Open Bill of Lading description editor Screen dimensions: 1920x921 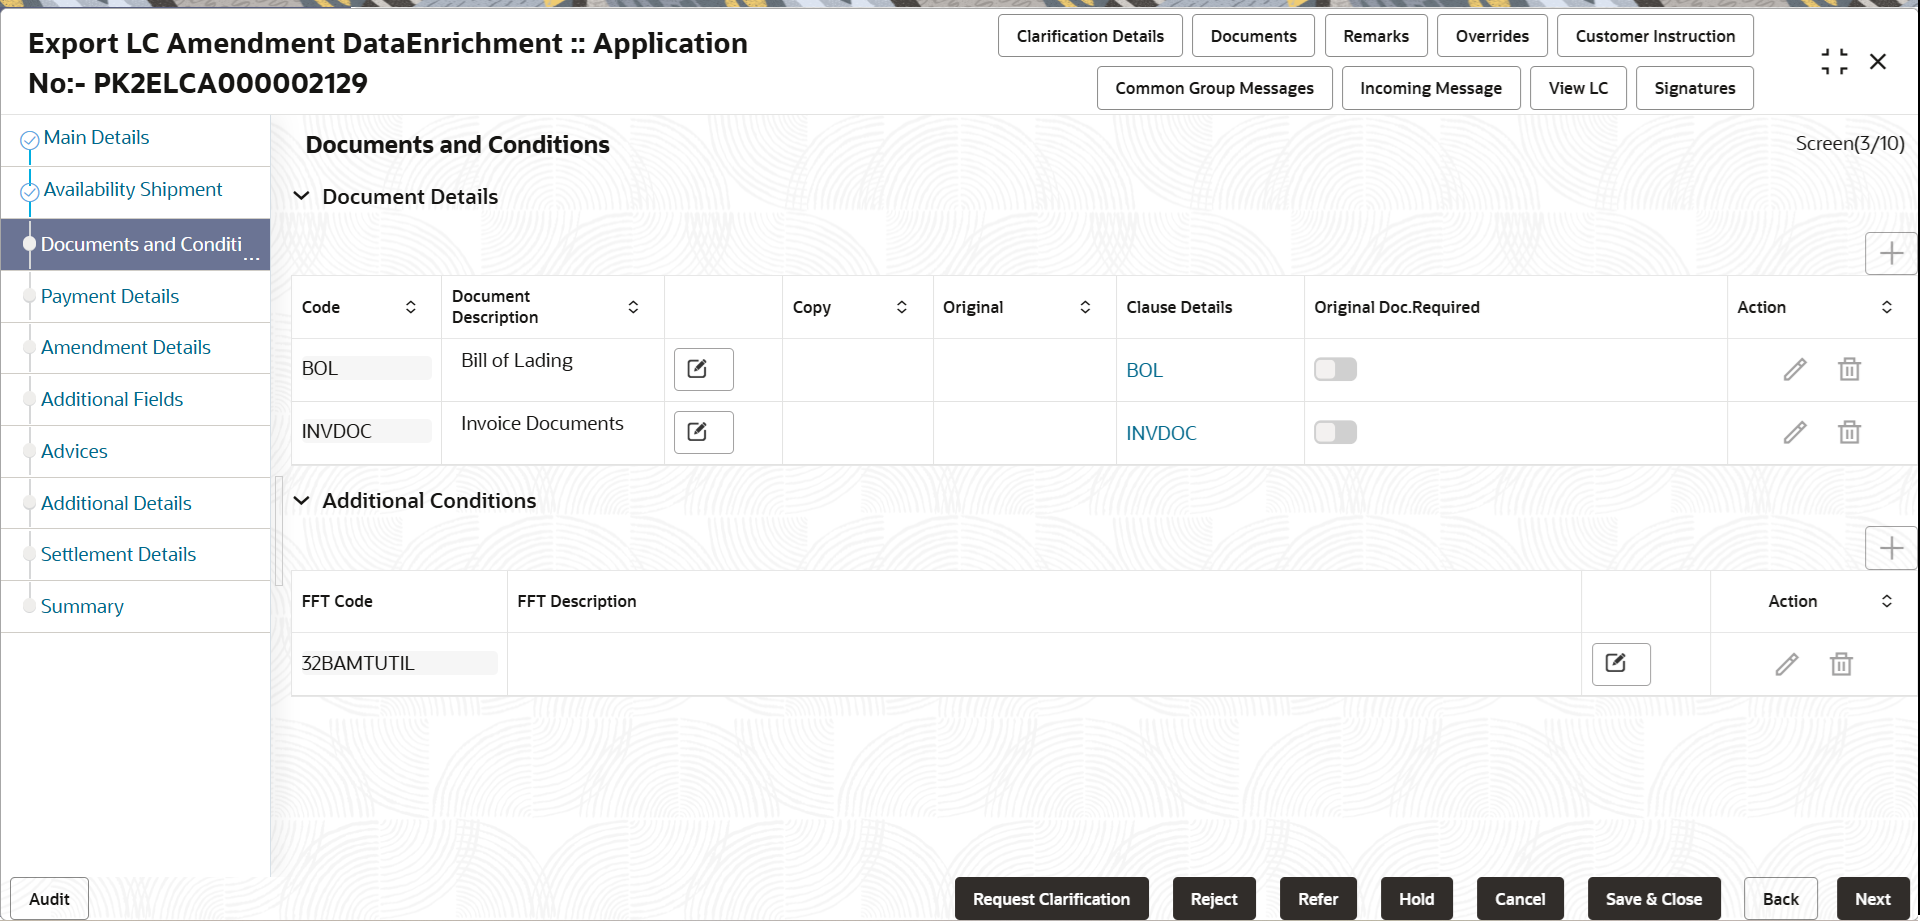click(703, 369)
